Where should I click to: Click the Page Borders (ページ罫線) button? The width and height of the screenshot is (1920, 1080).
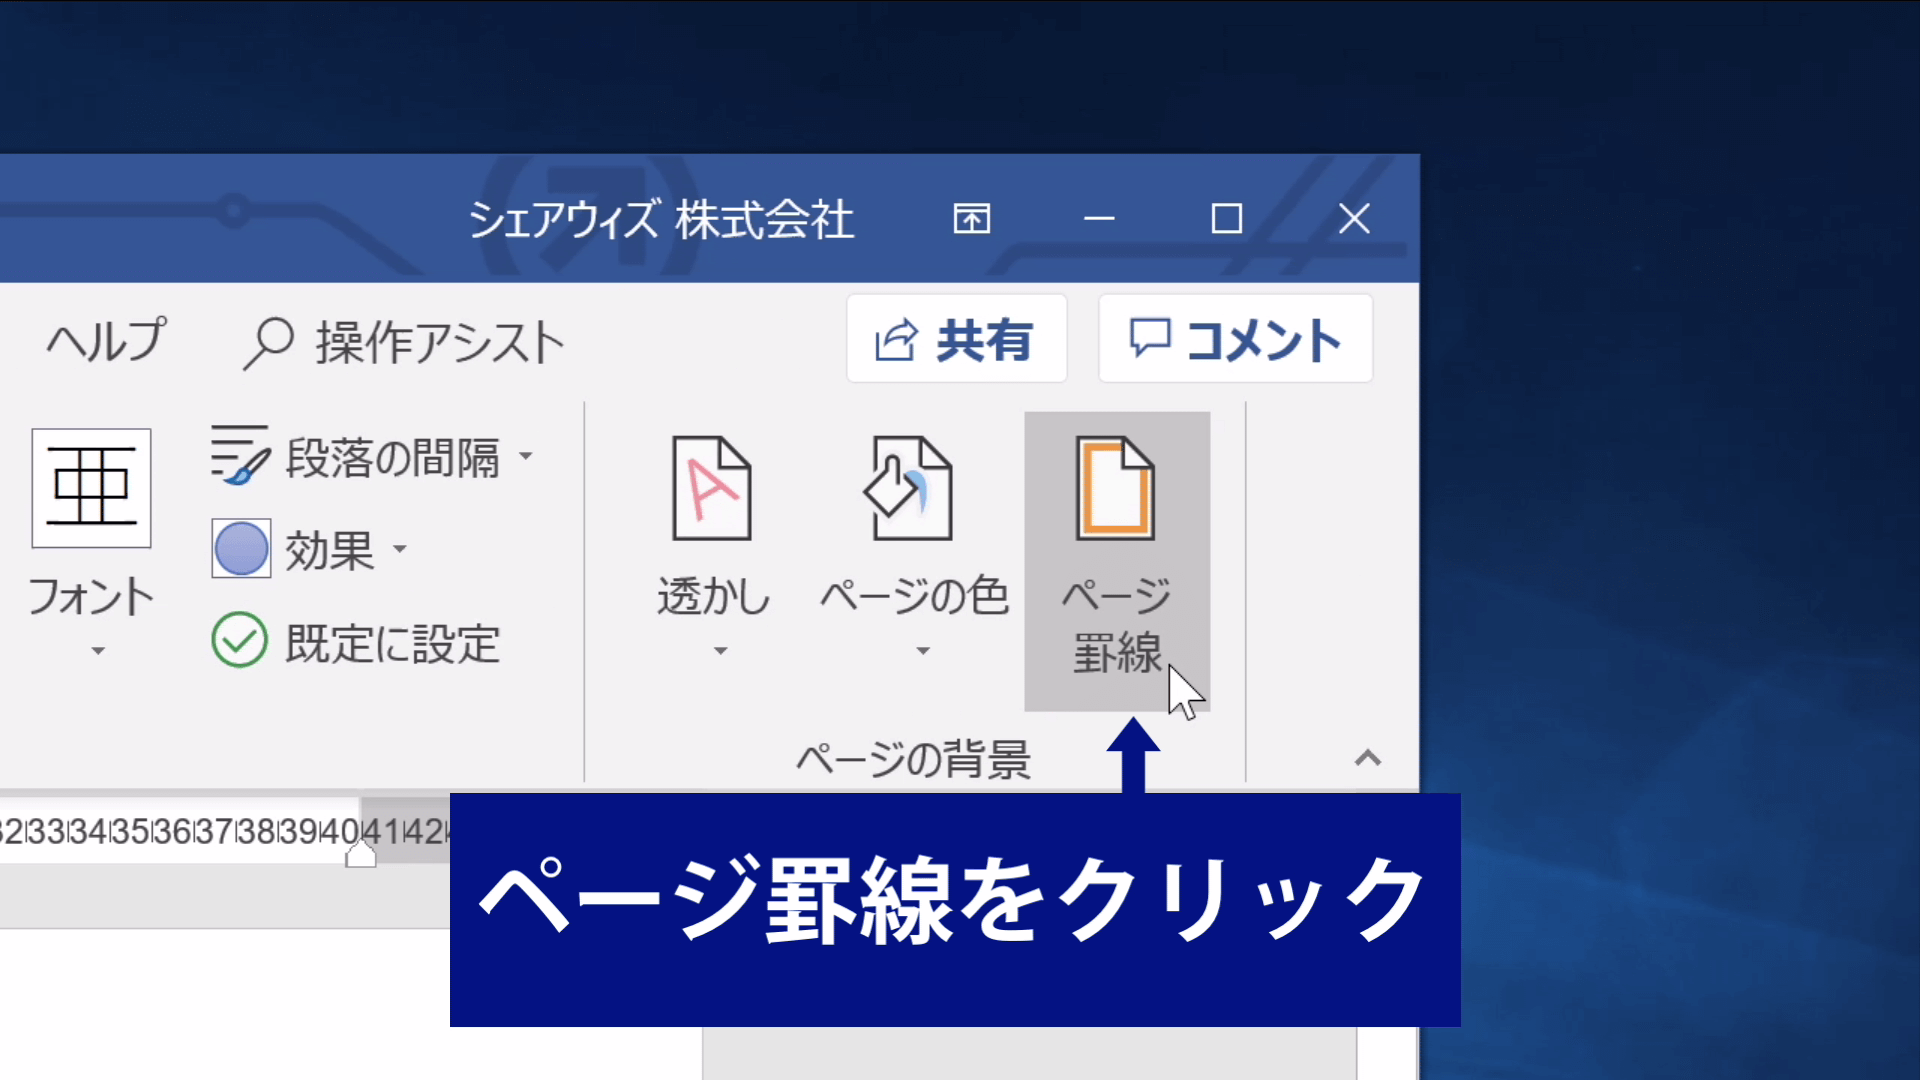[x=1117, y=561]
